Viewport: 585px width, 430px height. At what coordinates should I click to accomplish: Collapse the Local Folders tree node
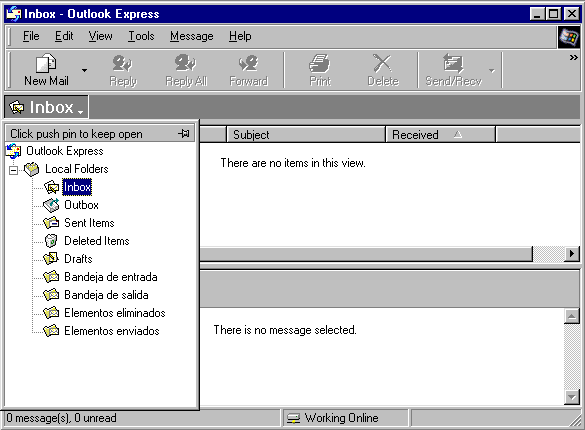pyautogui.click(x=13, y=170)
